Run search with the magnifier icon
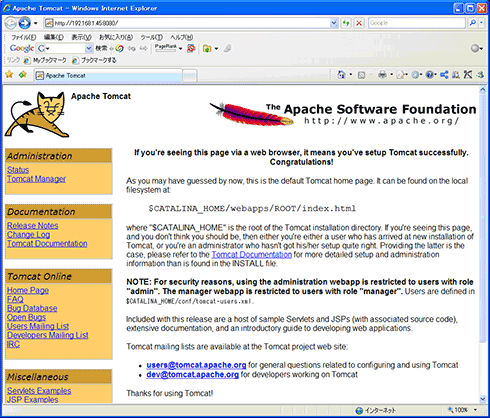 (x=472, y=23)
